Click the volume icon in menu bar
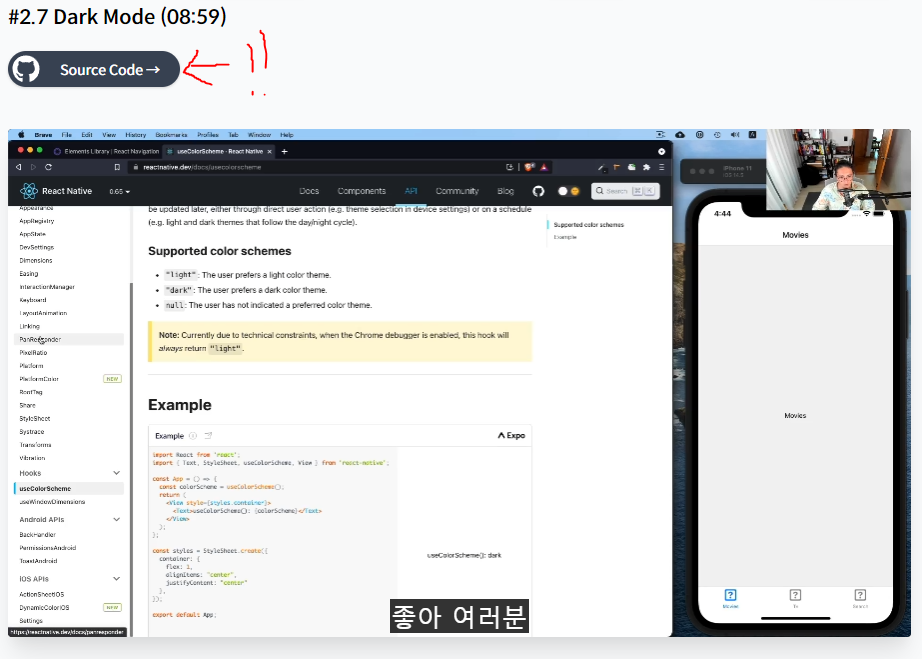The width and height of the screenshot is (922, 659). pos(734,135)
